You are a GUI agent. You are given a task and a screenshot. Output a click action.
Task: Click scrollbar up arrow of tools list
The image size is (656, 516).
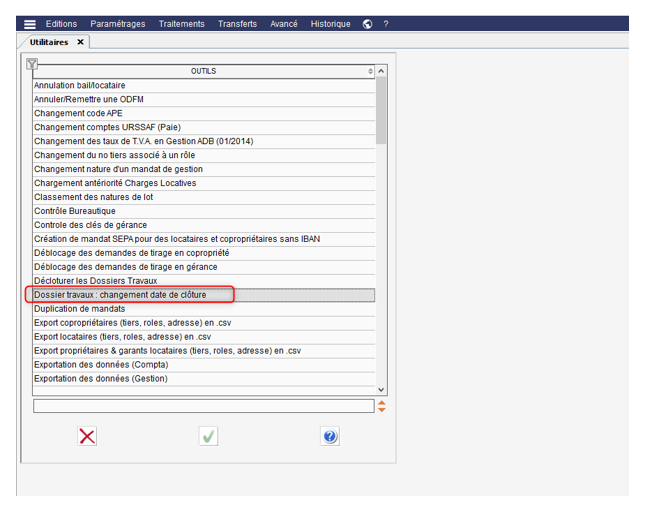(x=381, y=72)
